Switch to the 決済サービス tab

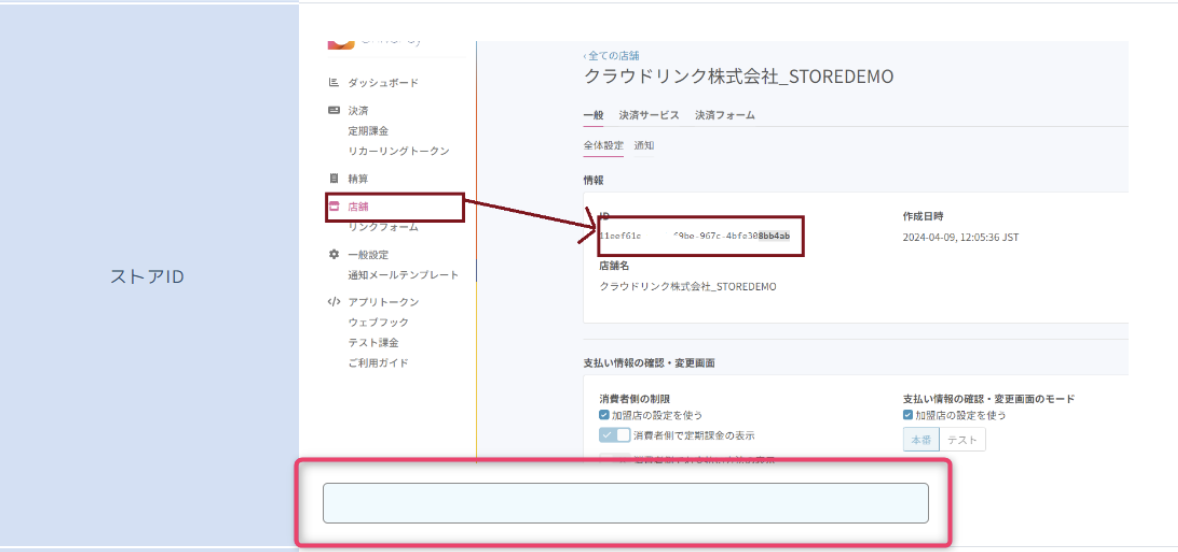click(648, 115)
